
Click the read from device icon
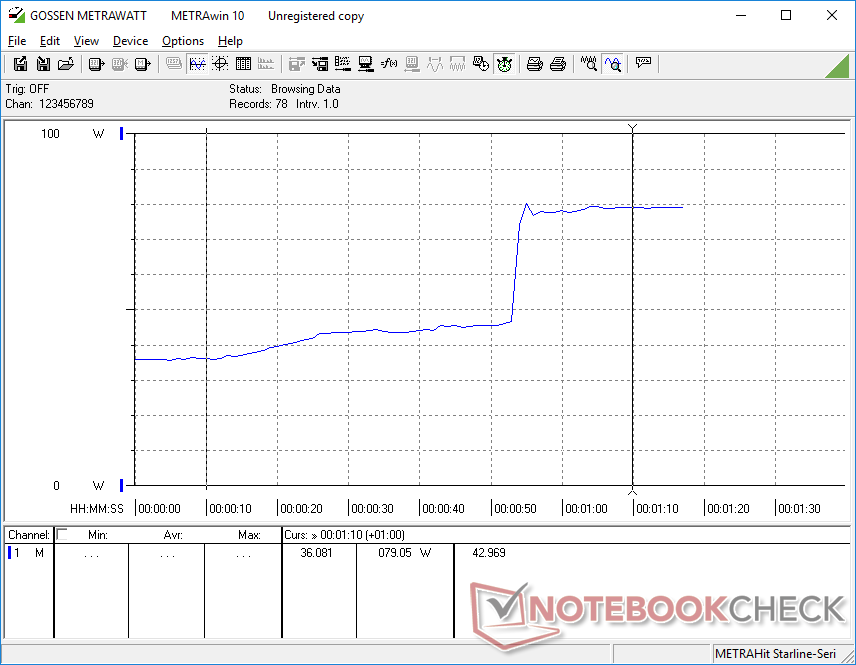tap(96, 64)
